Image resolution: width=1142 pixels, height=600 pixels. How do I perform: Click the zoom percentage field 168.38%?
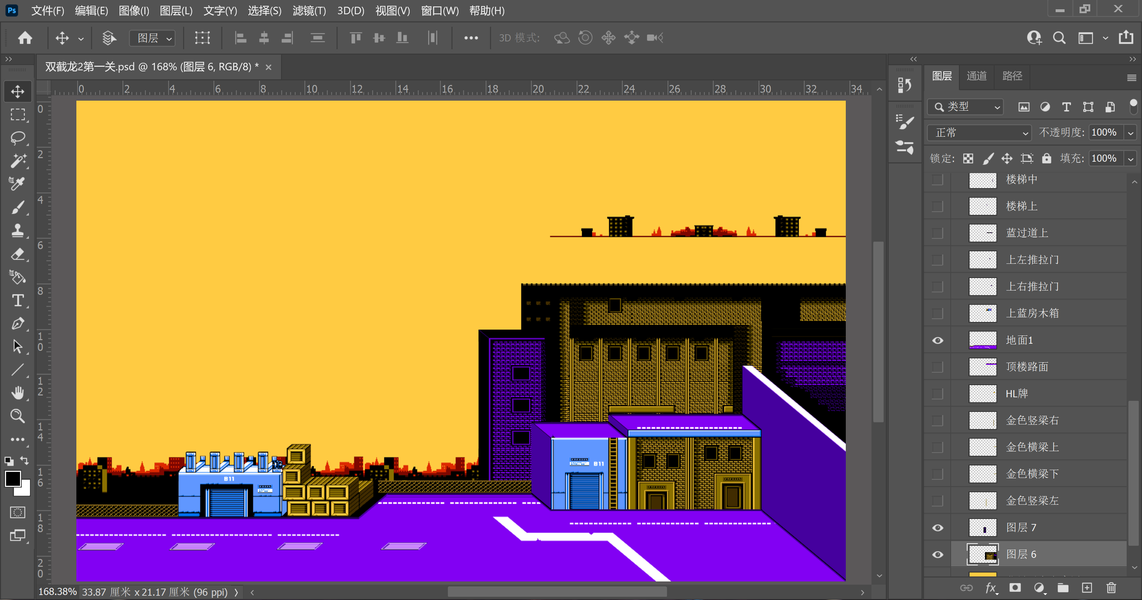(58, 592)
